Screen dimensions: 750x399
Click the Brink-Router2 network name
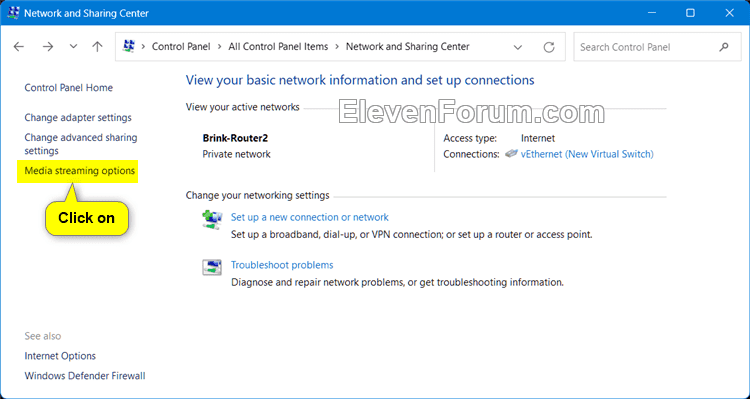point(235,138)
